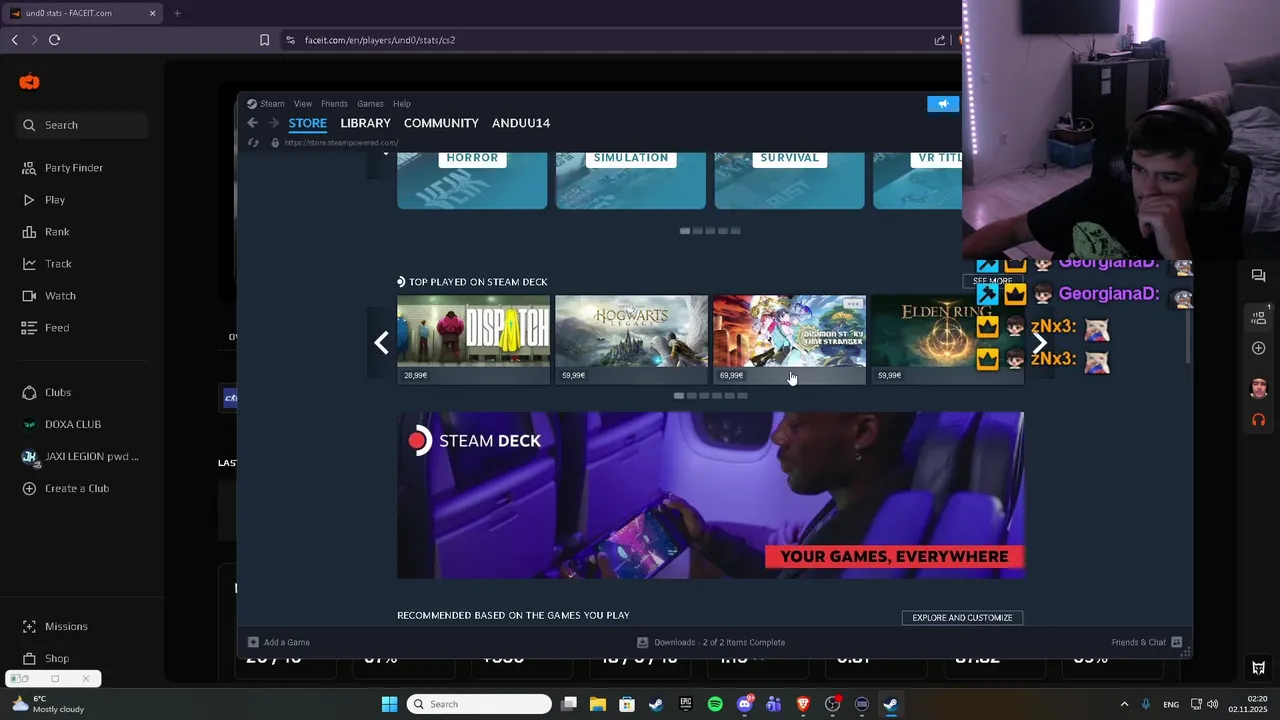The height and width of the screenshot is (720, 1280).
Task: Click the share icon in browser address bar
Action: point(940,40)
